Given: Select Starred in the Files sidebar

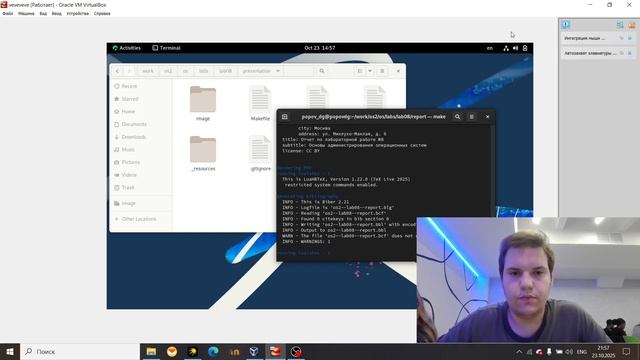Looking at the screenshot, I should pos(141,99).
